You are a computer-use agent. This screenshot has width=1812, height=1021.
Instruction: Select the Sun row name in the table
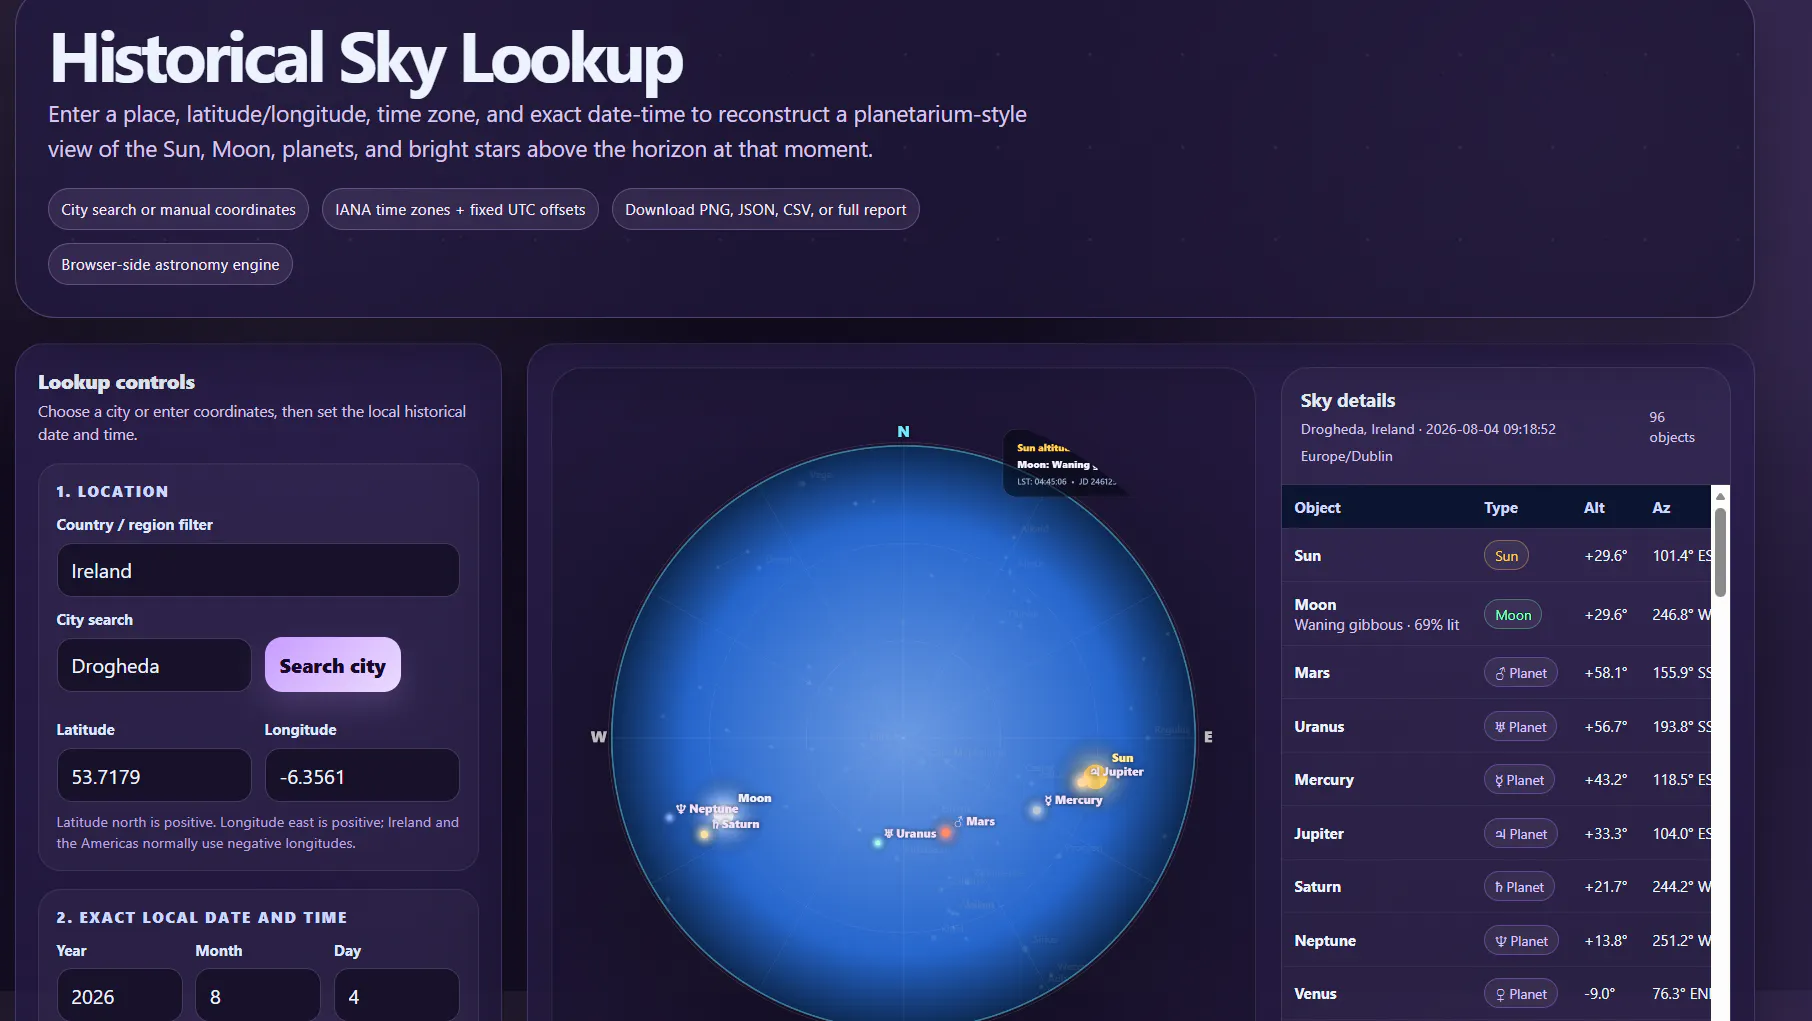tap(1307, 556)
